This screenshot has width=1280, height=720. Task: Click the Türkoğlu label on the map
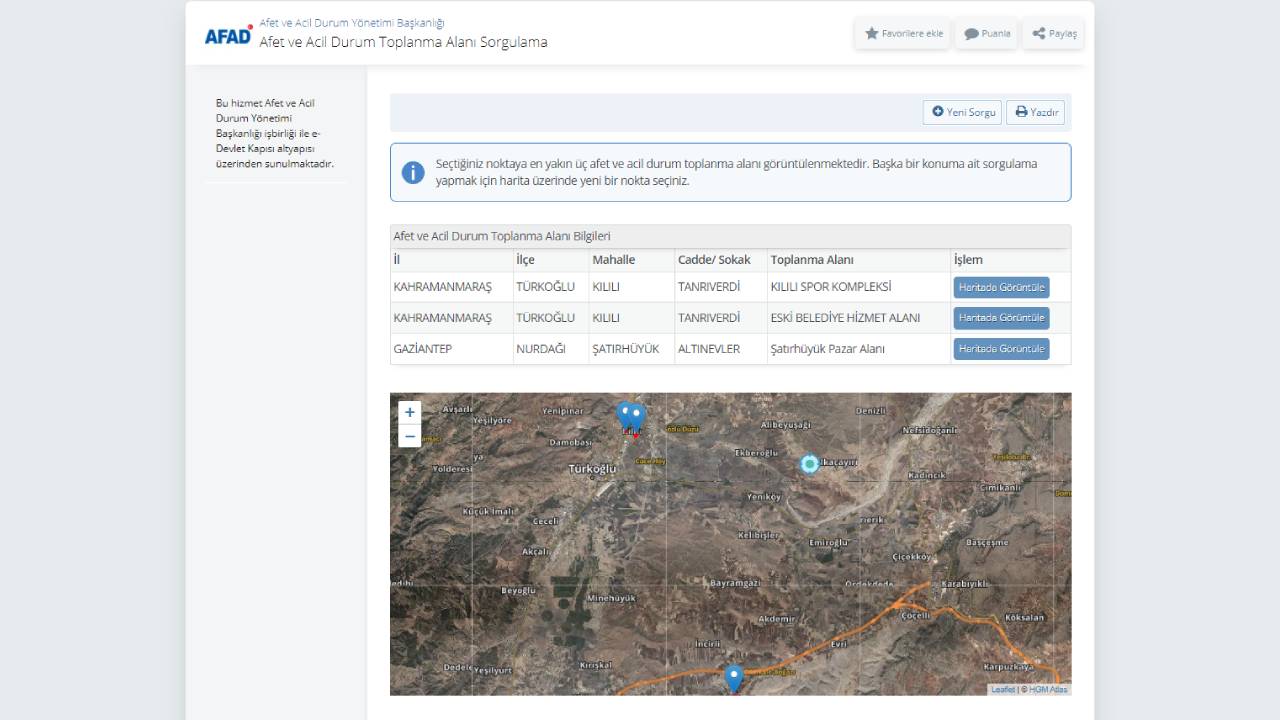tap(592, 468)
